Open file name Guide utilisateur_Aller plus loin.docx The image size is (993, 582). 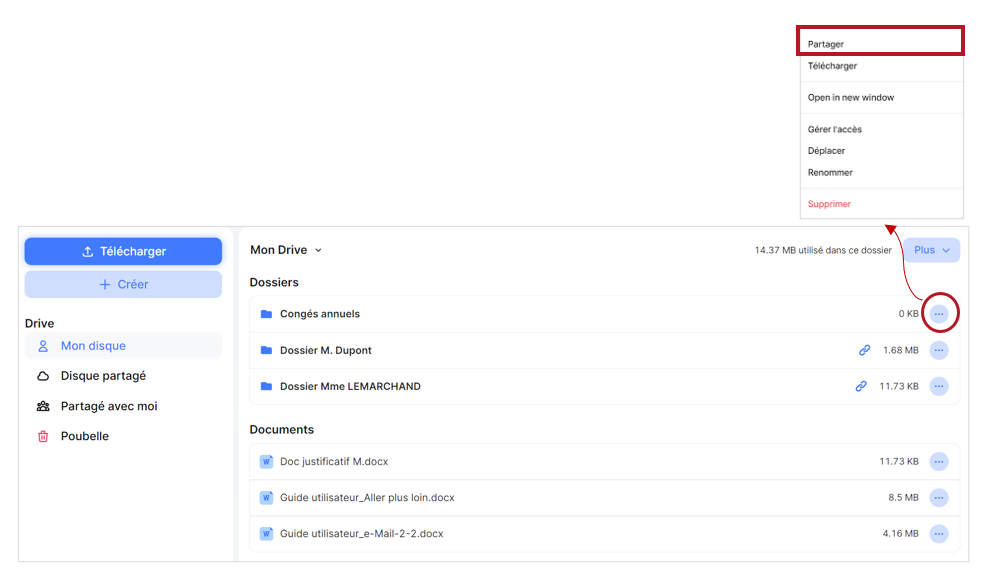click(367, 498)
